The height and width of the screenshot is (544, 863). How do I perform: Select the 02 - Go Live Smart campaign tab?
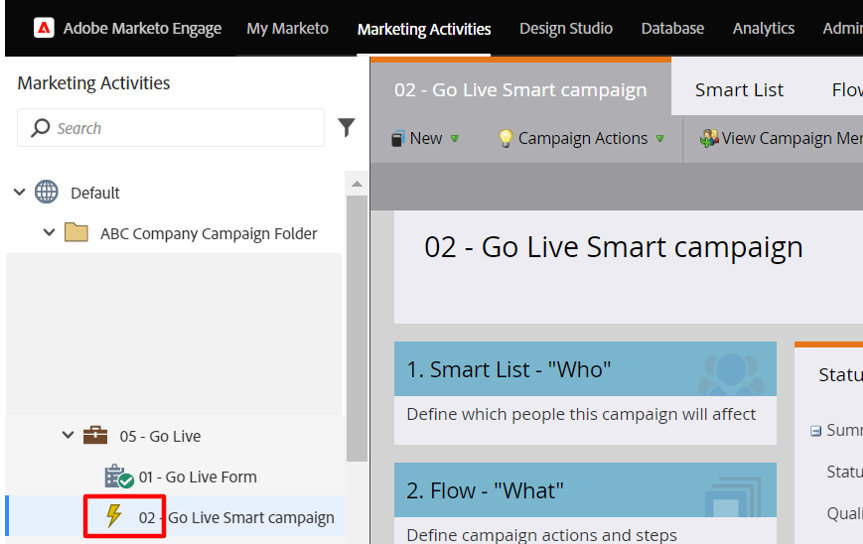point(521,89)
